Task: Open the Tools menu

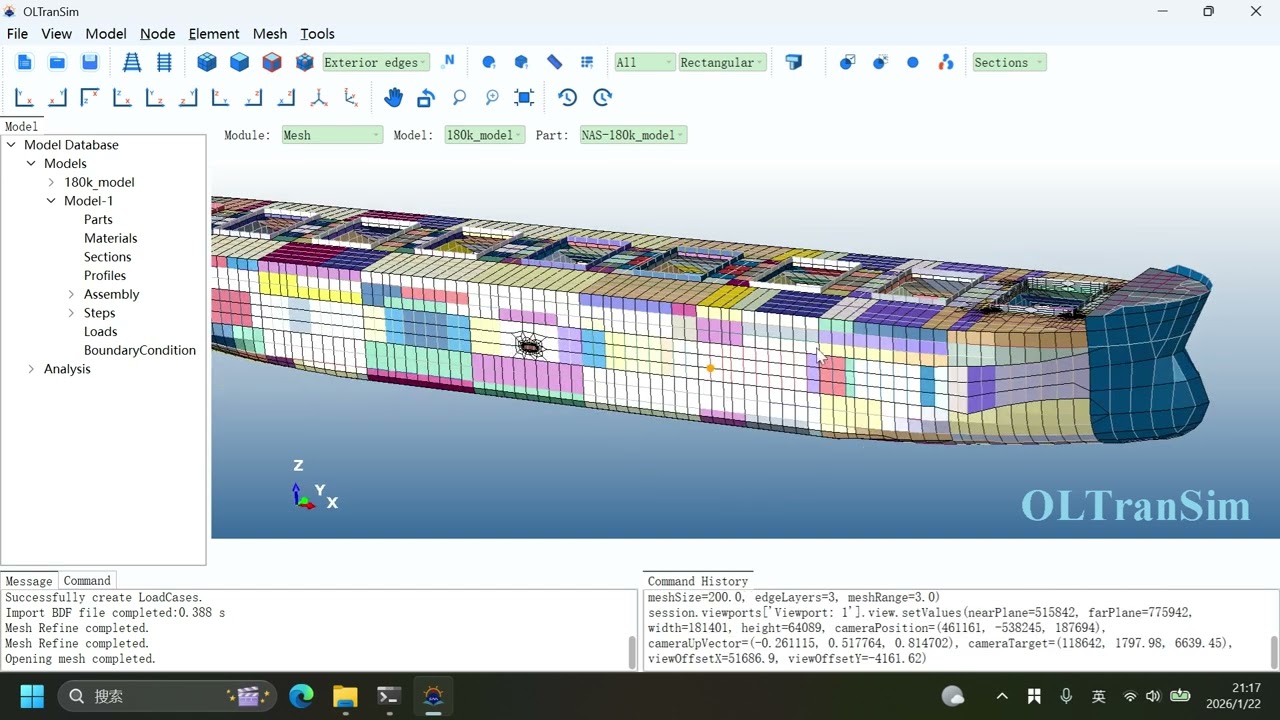Action: coord(318,34)
